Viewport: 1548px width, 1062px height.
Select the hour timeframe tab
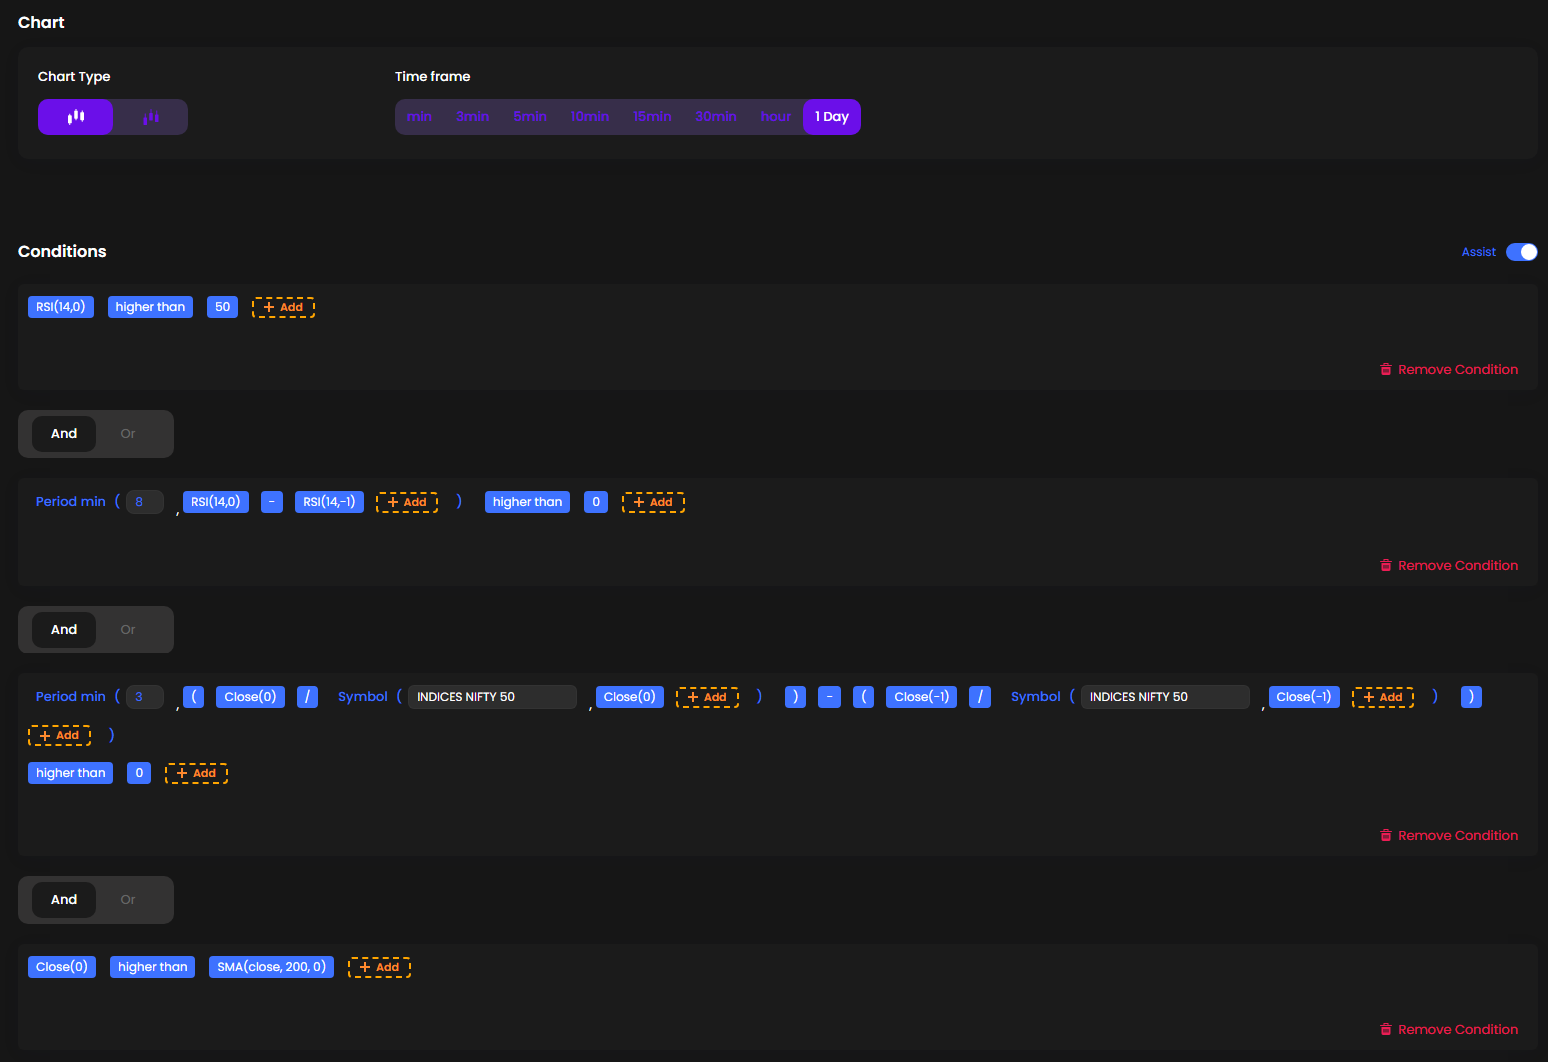(x=775, y=116)
